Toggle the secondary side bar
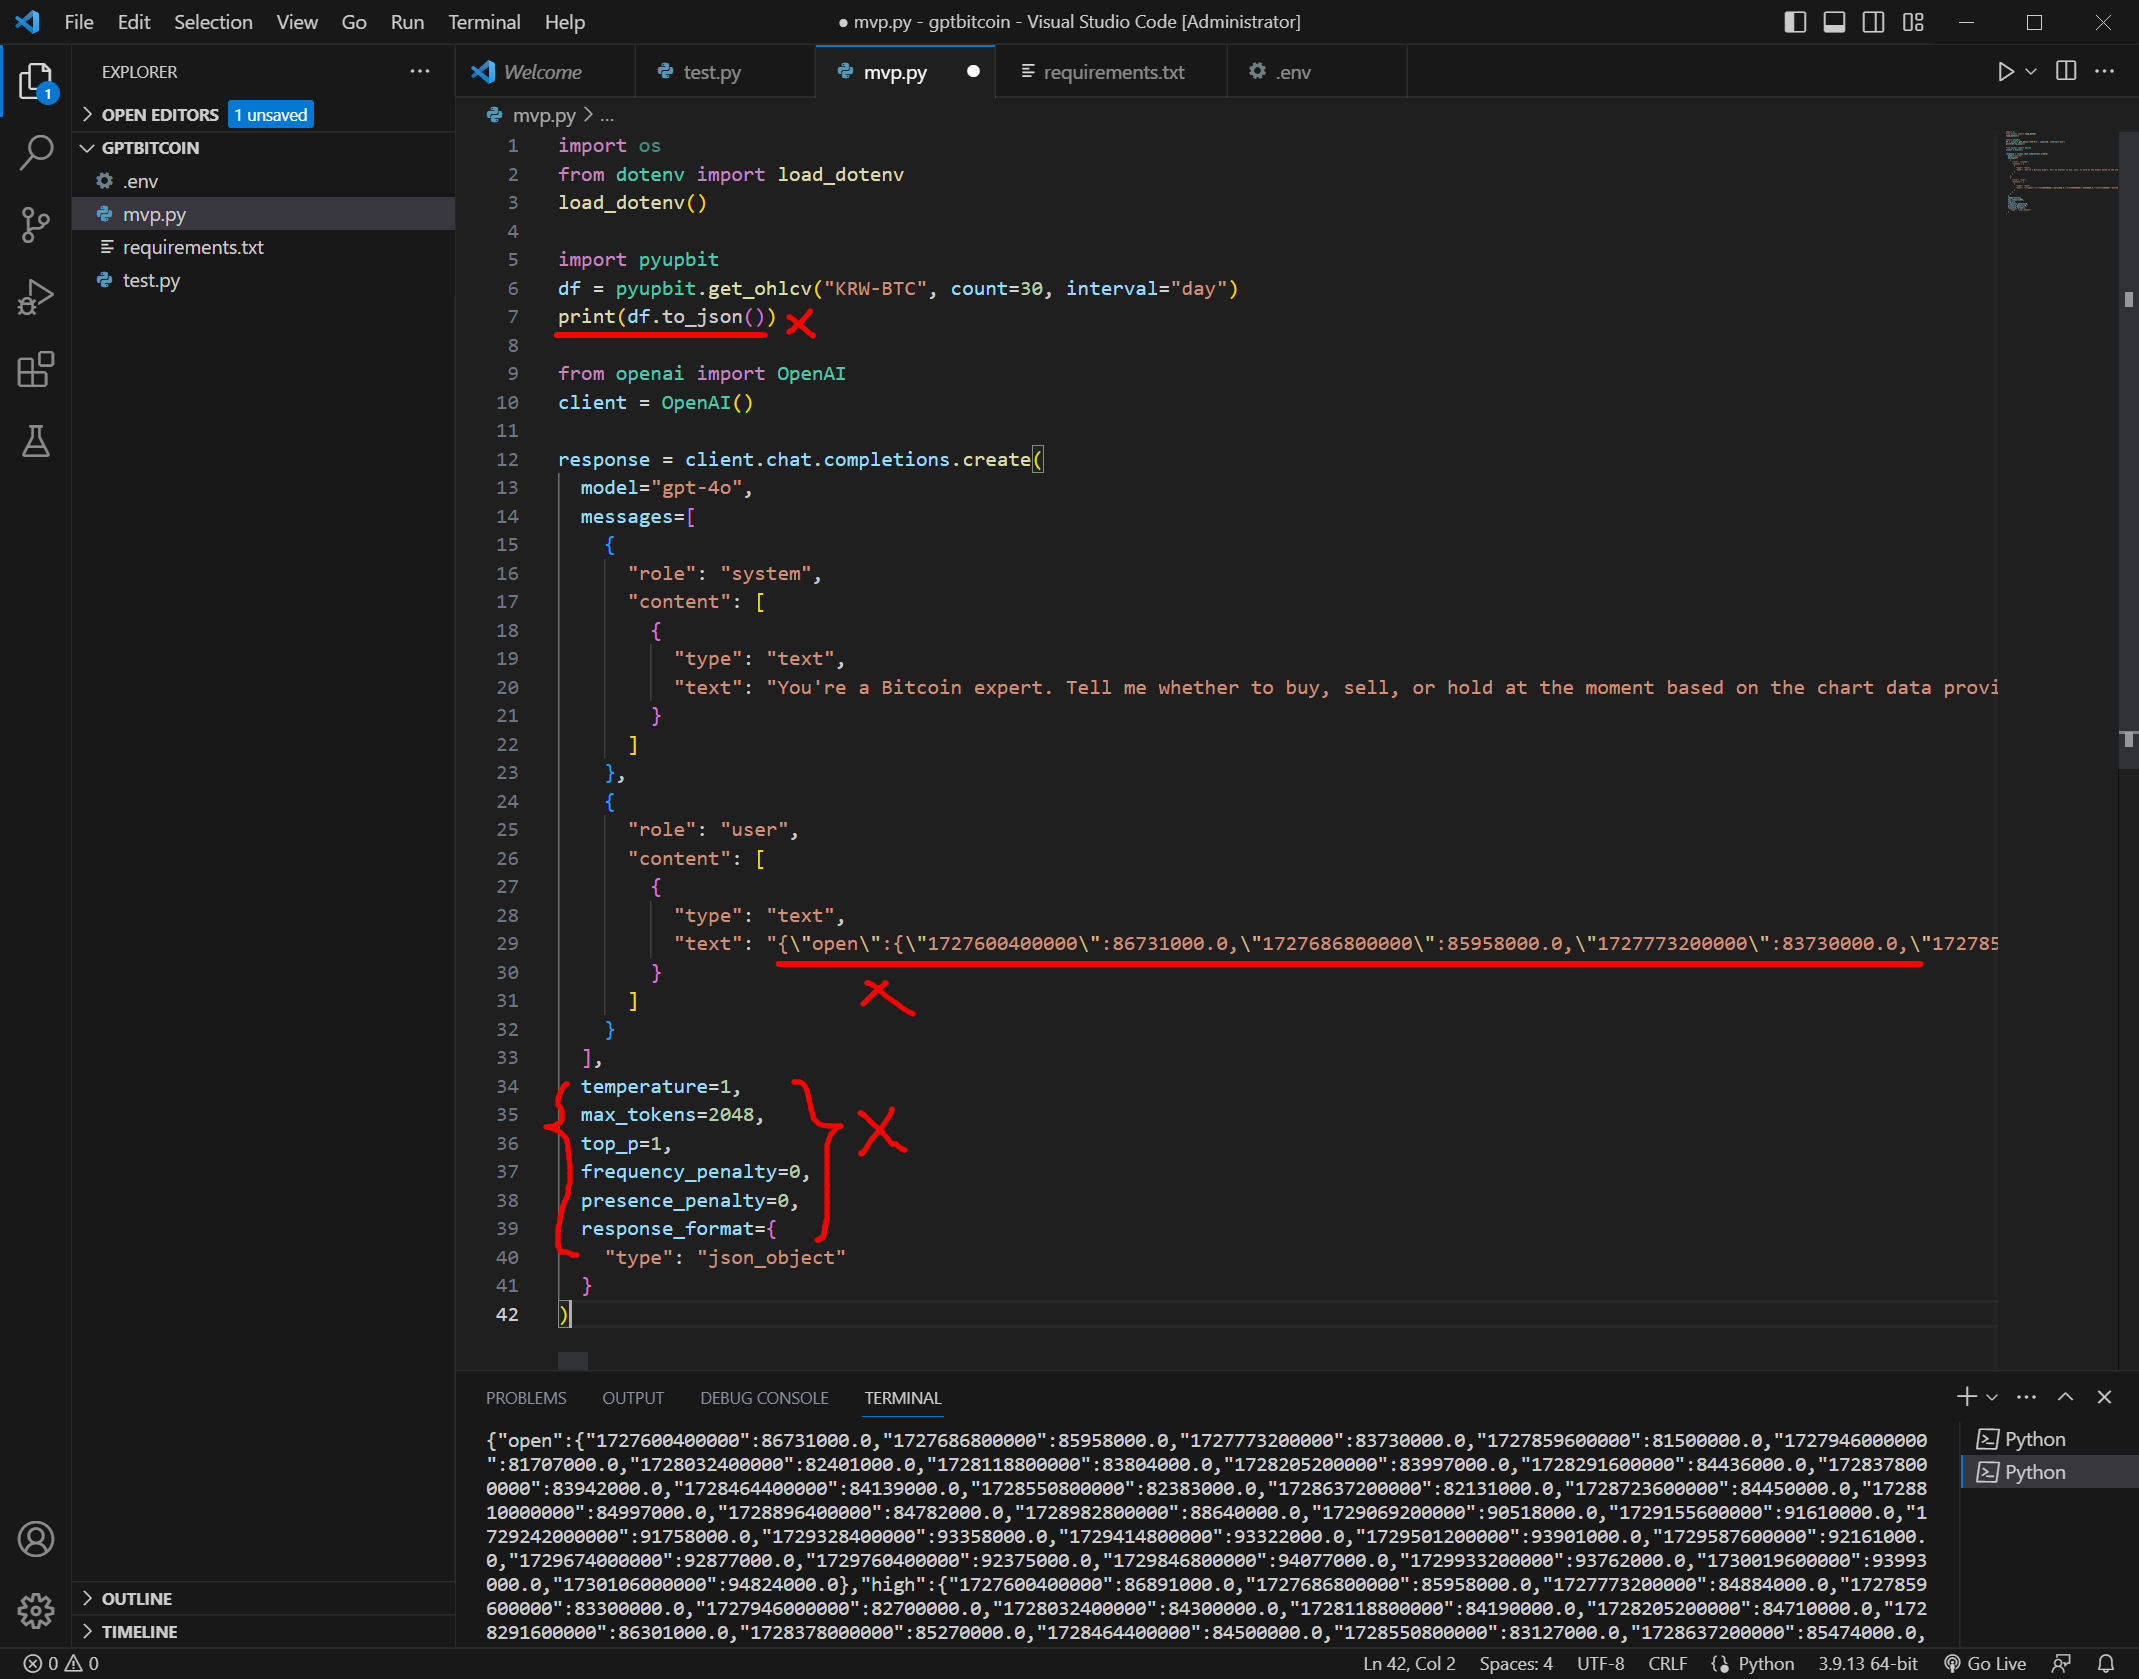2139x1679 pixels. point(1873,22)
